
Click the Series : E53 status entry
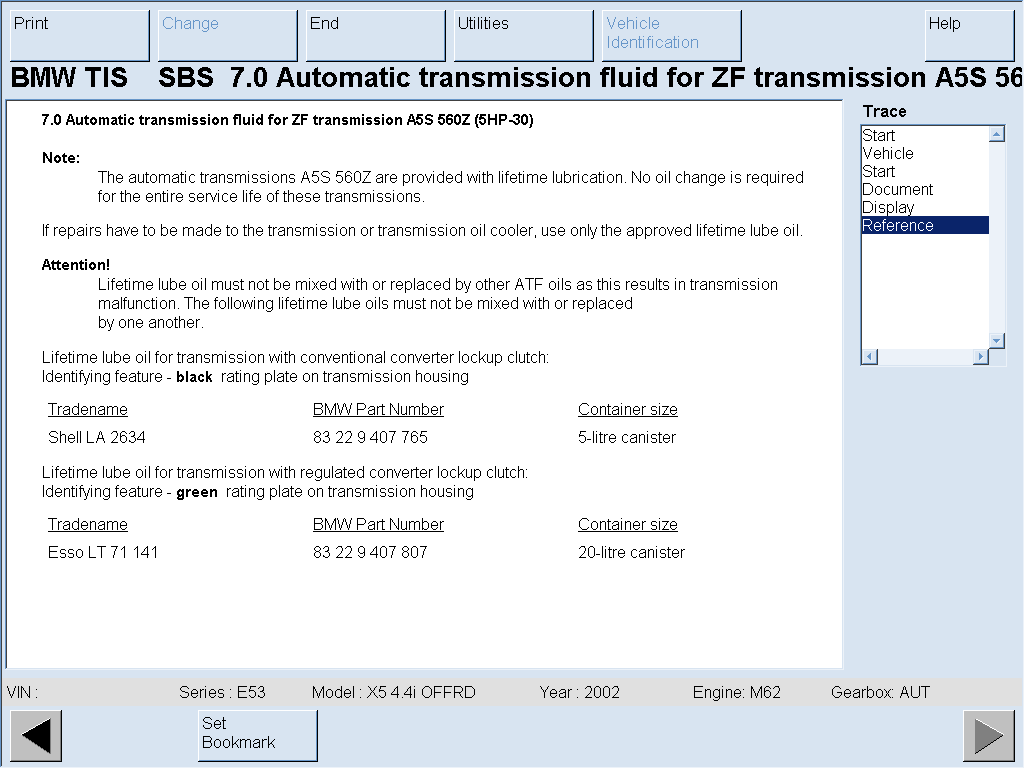pyautogui.click(x=222, y=692)
